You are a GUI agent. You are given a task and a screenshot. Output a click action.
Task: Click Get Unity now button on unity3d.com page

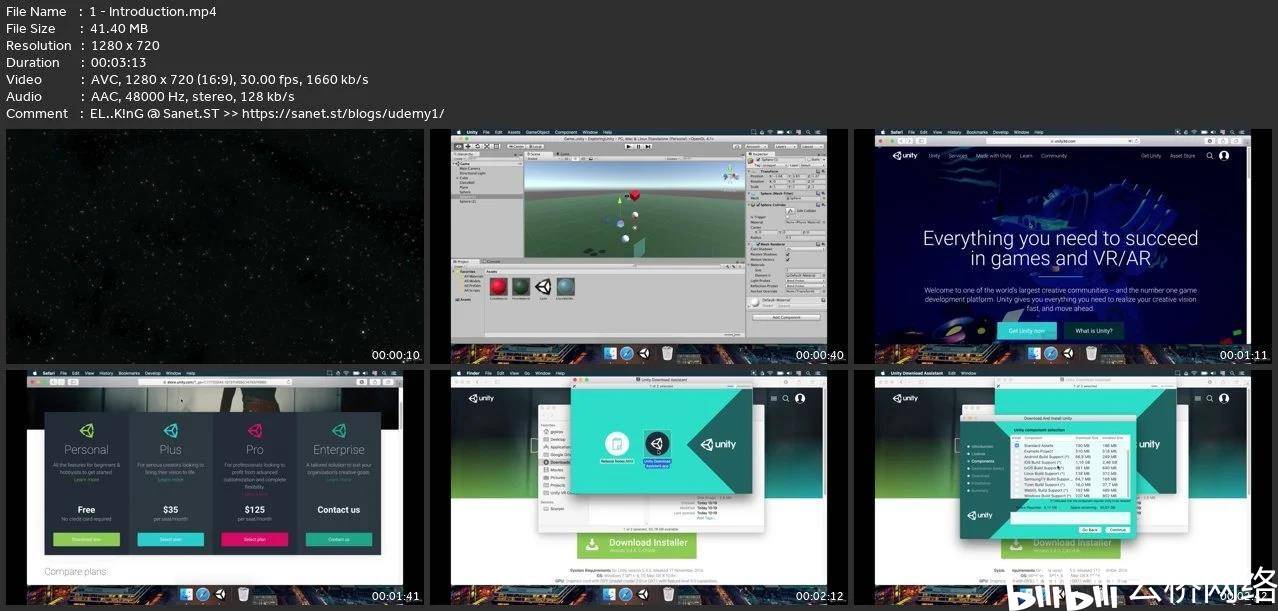pos(1026,330)
